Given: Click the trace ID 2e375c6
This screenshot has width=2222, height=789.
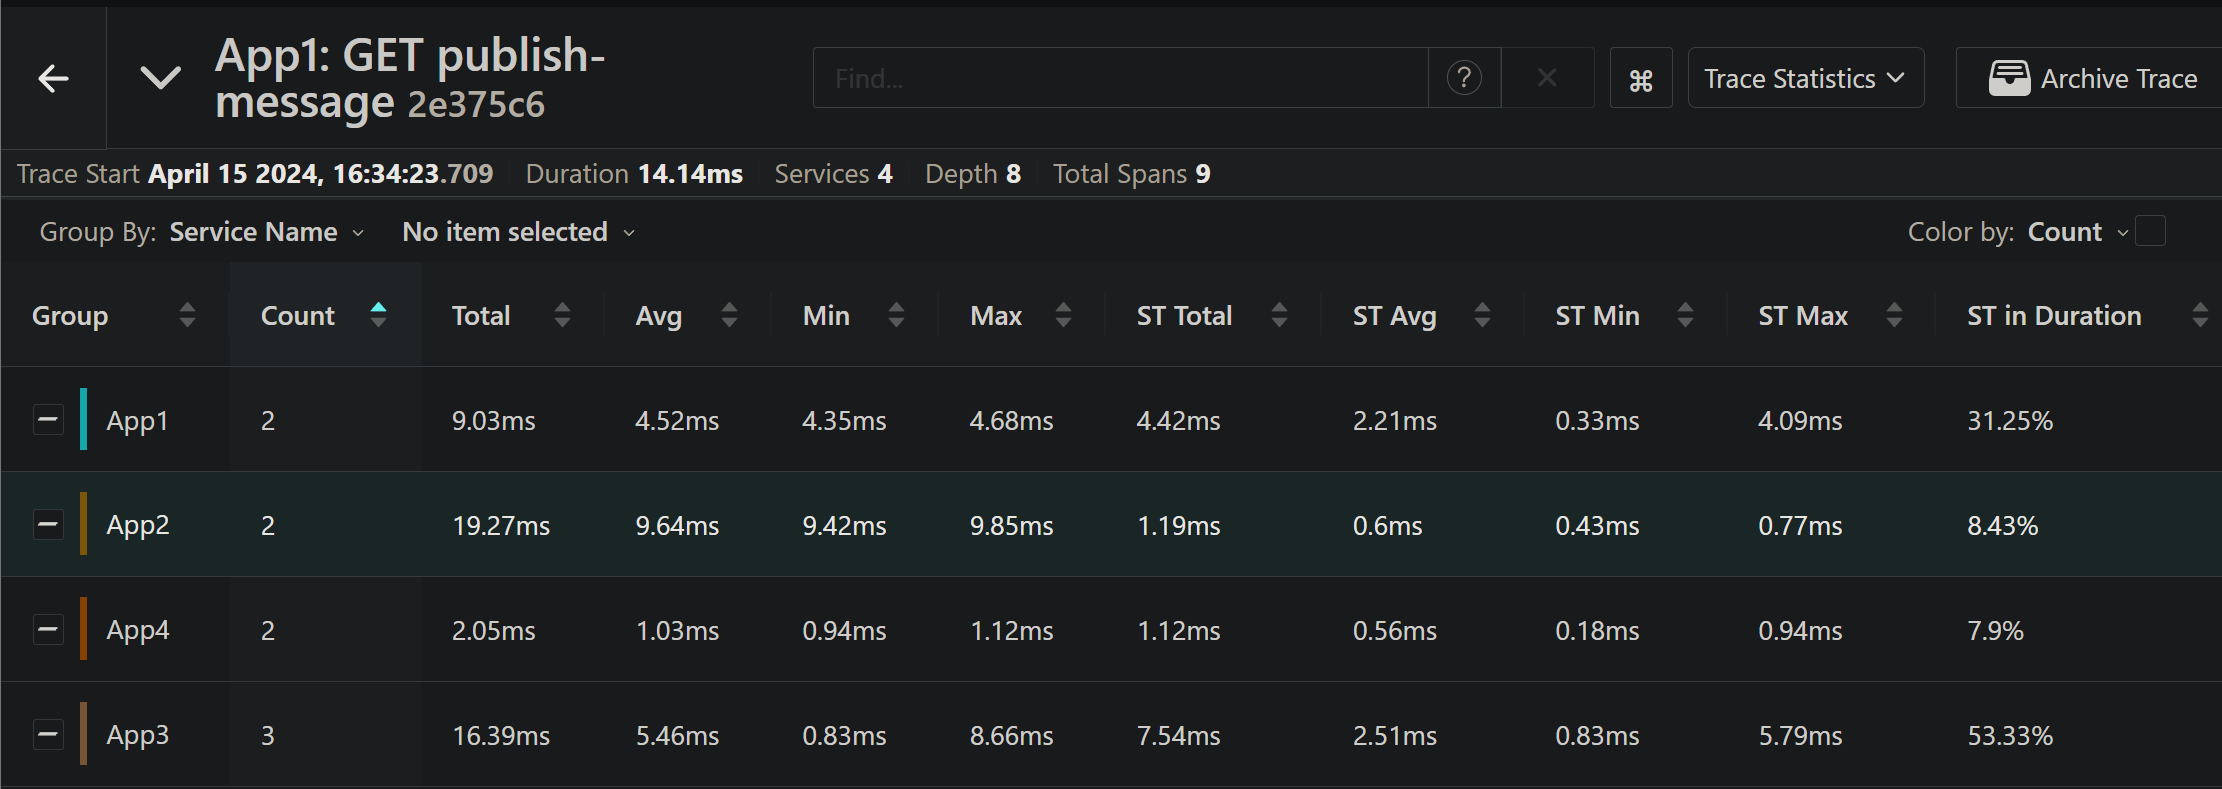Looking at the screenshot, I should 476,104.
